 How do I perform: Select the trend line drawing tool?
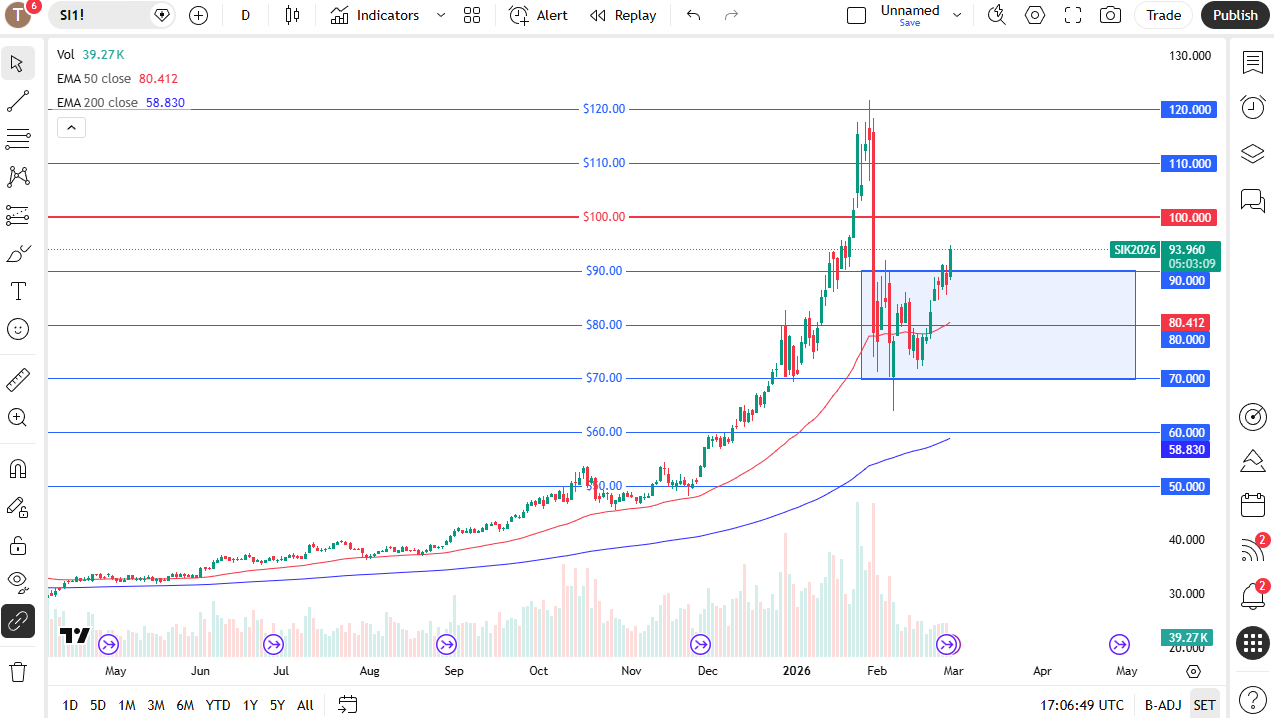[x=17, y=100]
